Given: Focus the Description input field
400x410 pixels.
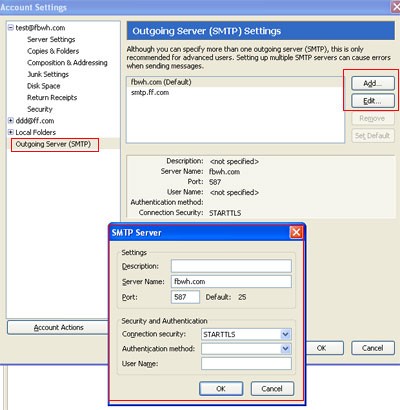Looking at the screenshot, I should pos(231,266).
